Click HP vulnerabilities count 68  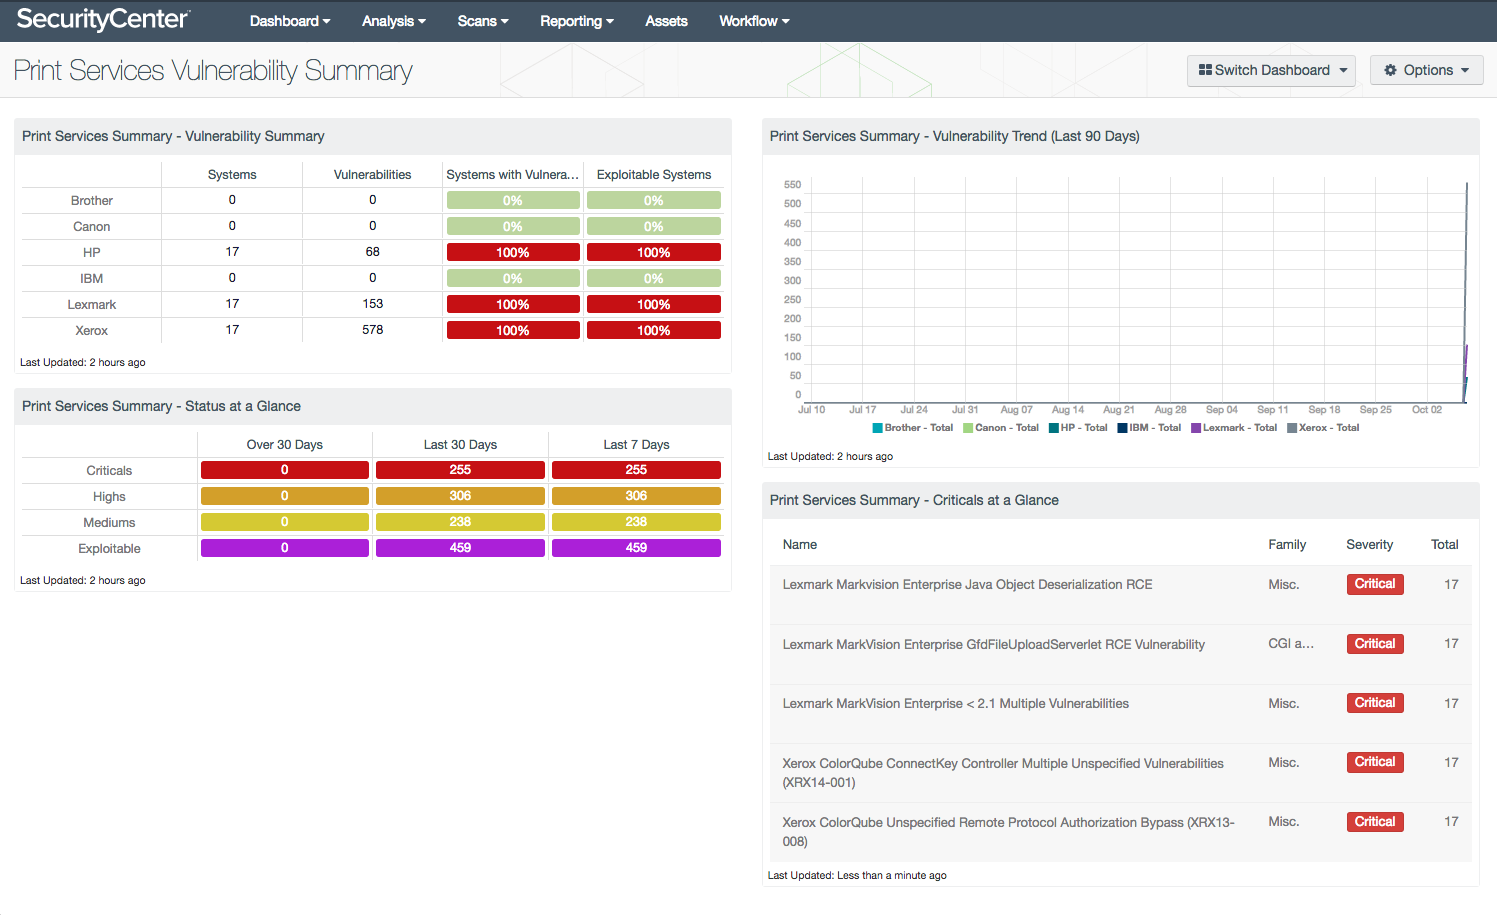click(x=373, y=252)
